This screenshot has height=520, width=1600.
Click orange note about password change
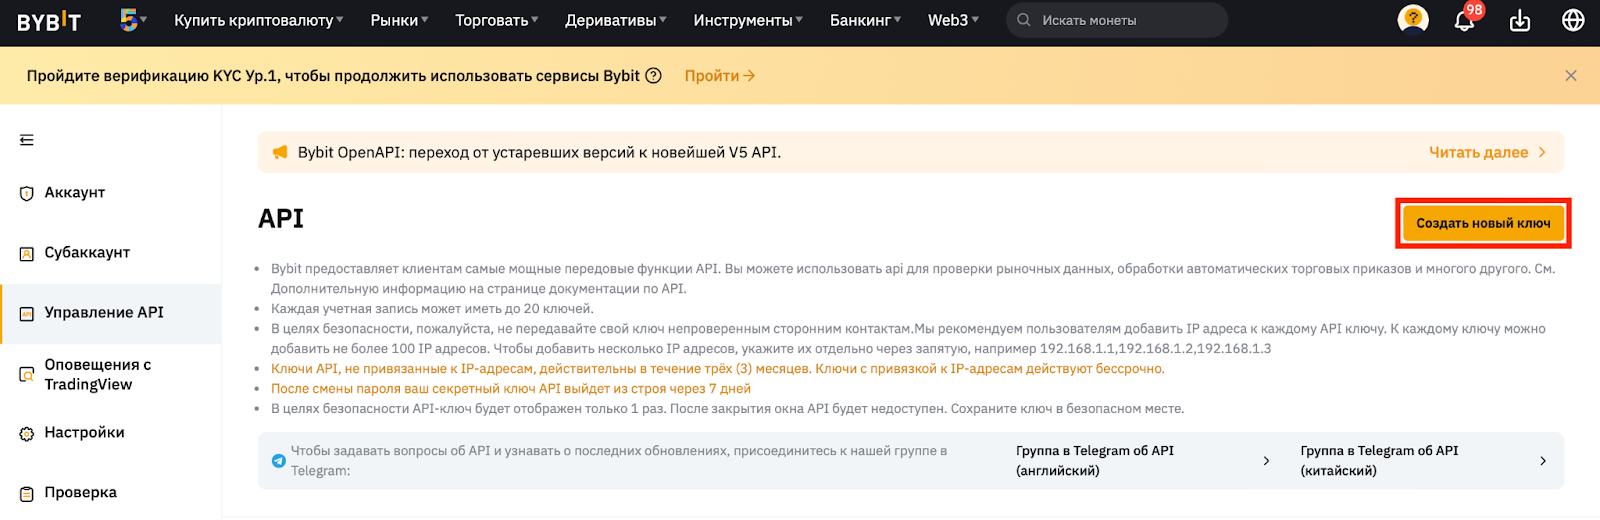coord(510,389)
